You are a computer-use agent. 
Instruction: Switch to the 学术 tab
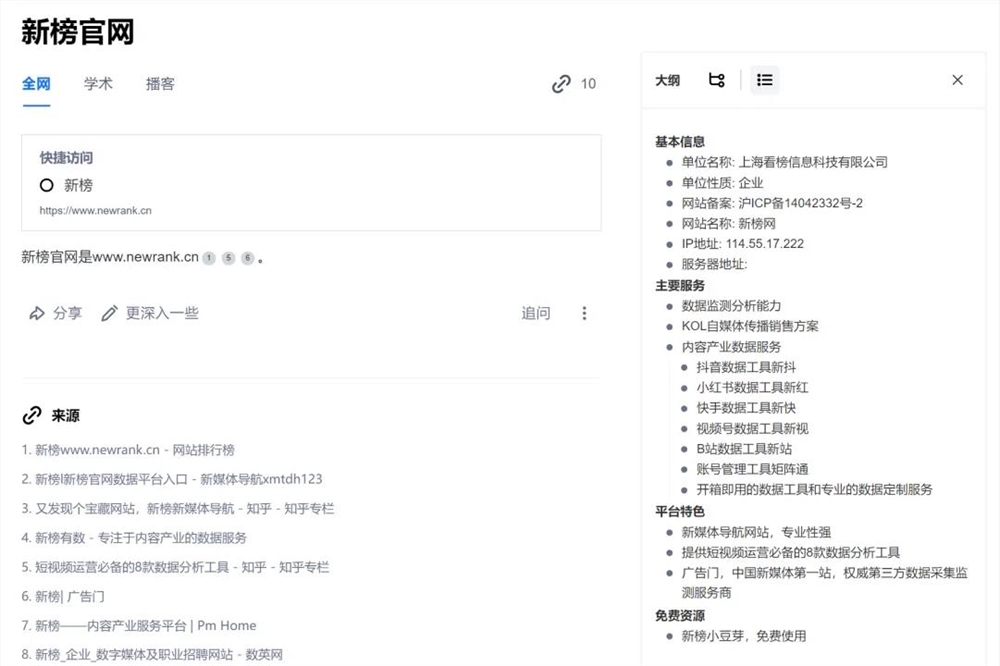point(97,84)
